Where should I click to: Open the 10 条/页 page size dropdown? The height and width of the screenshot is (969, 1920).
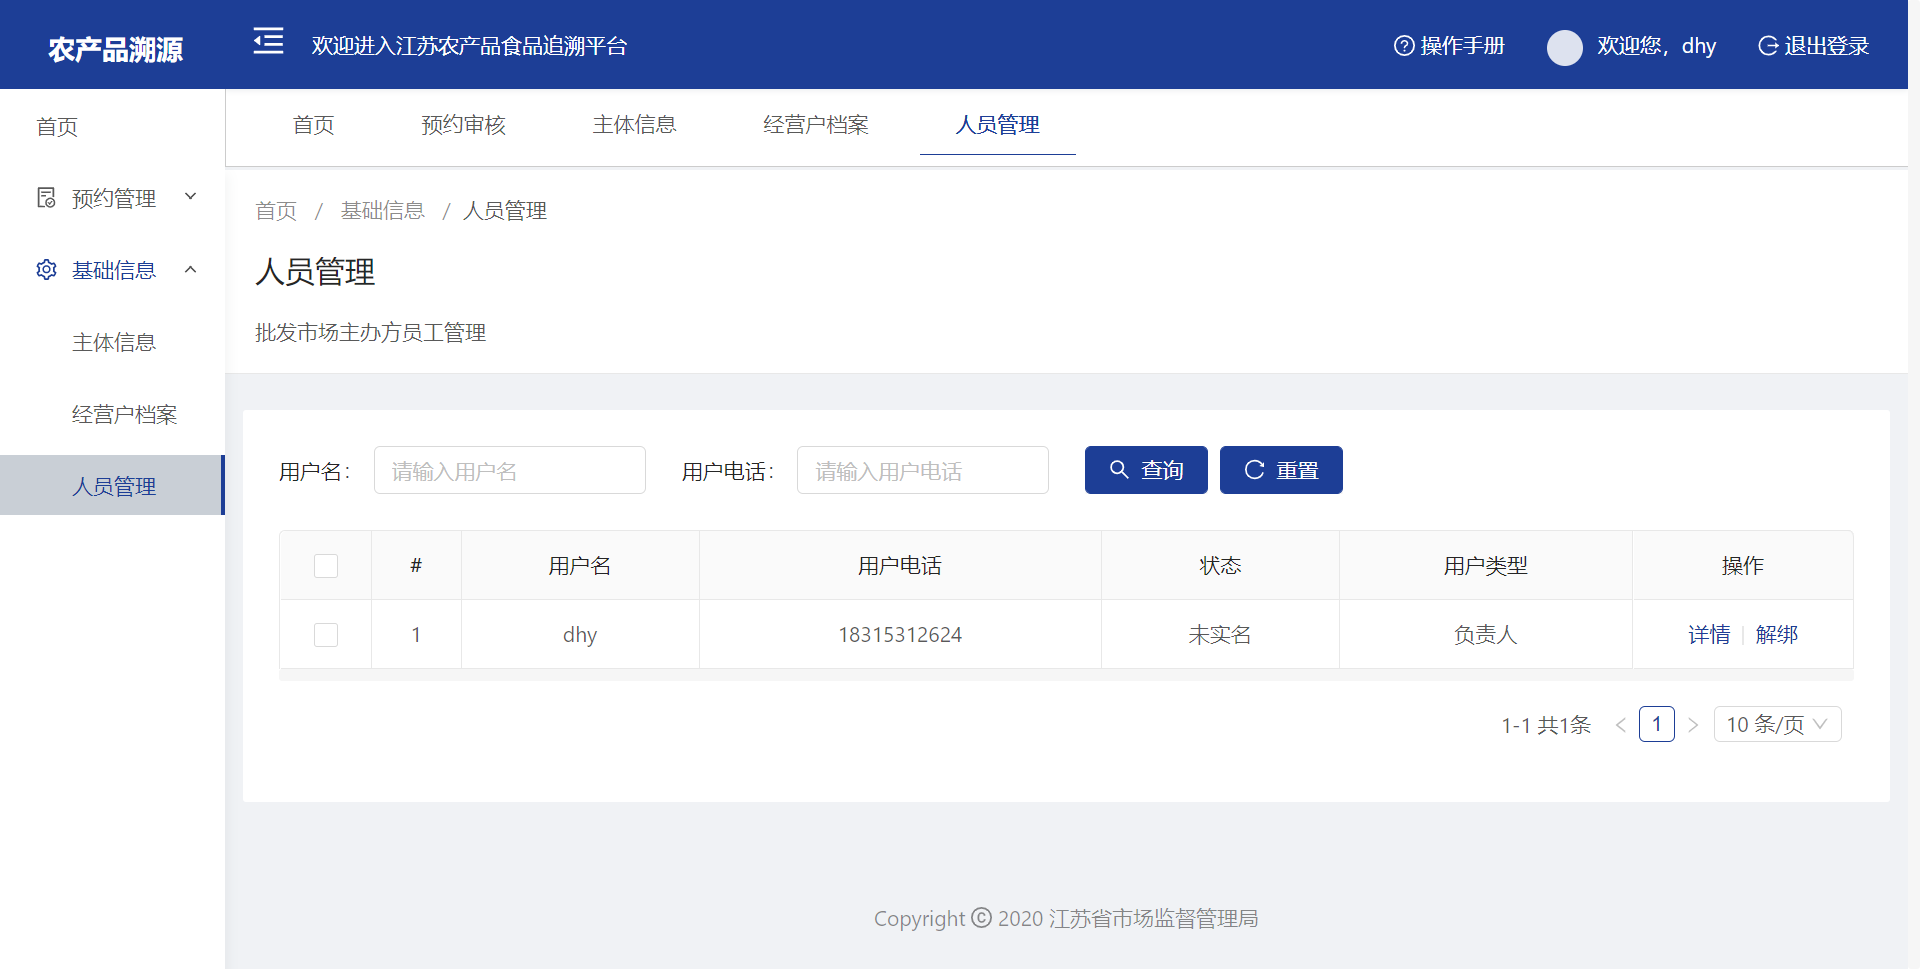1777,725
